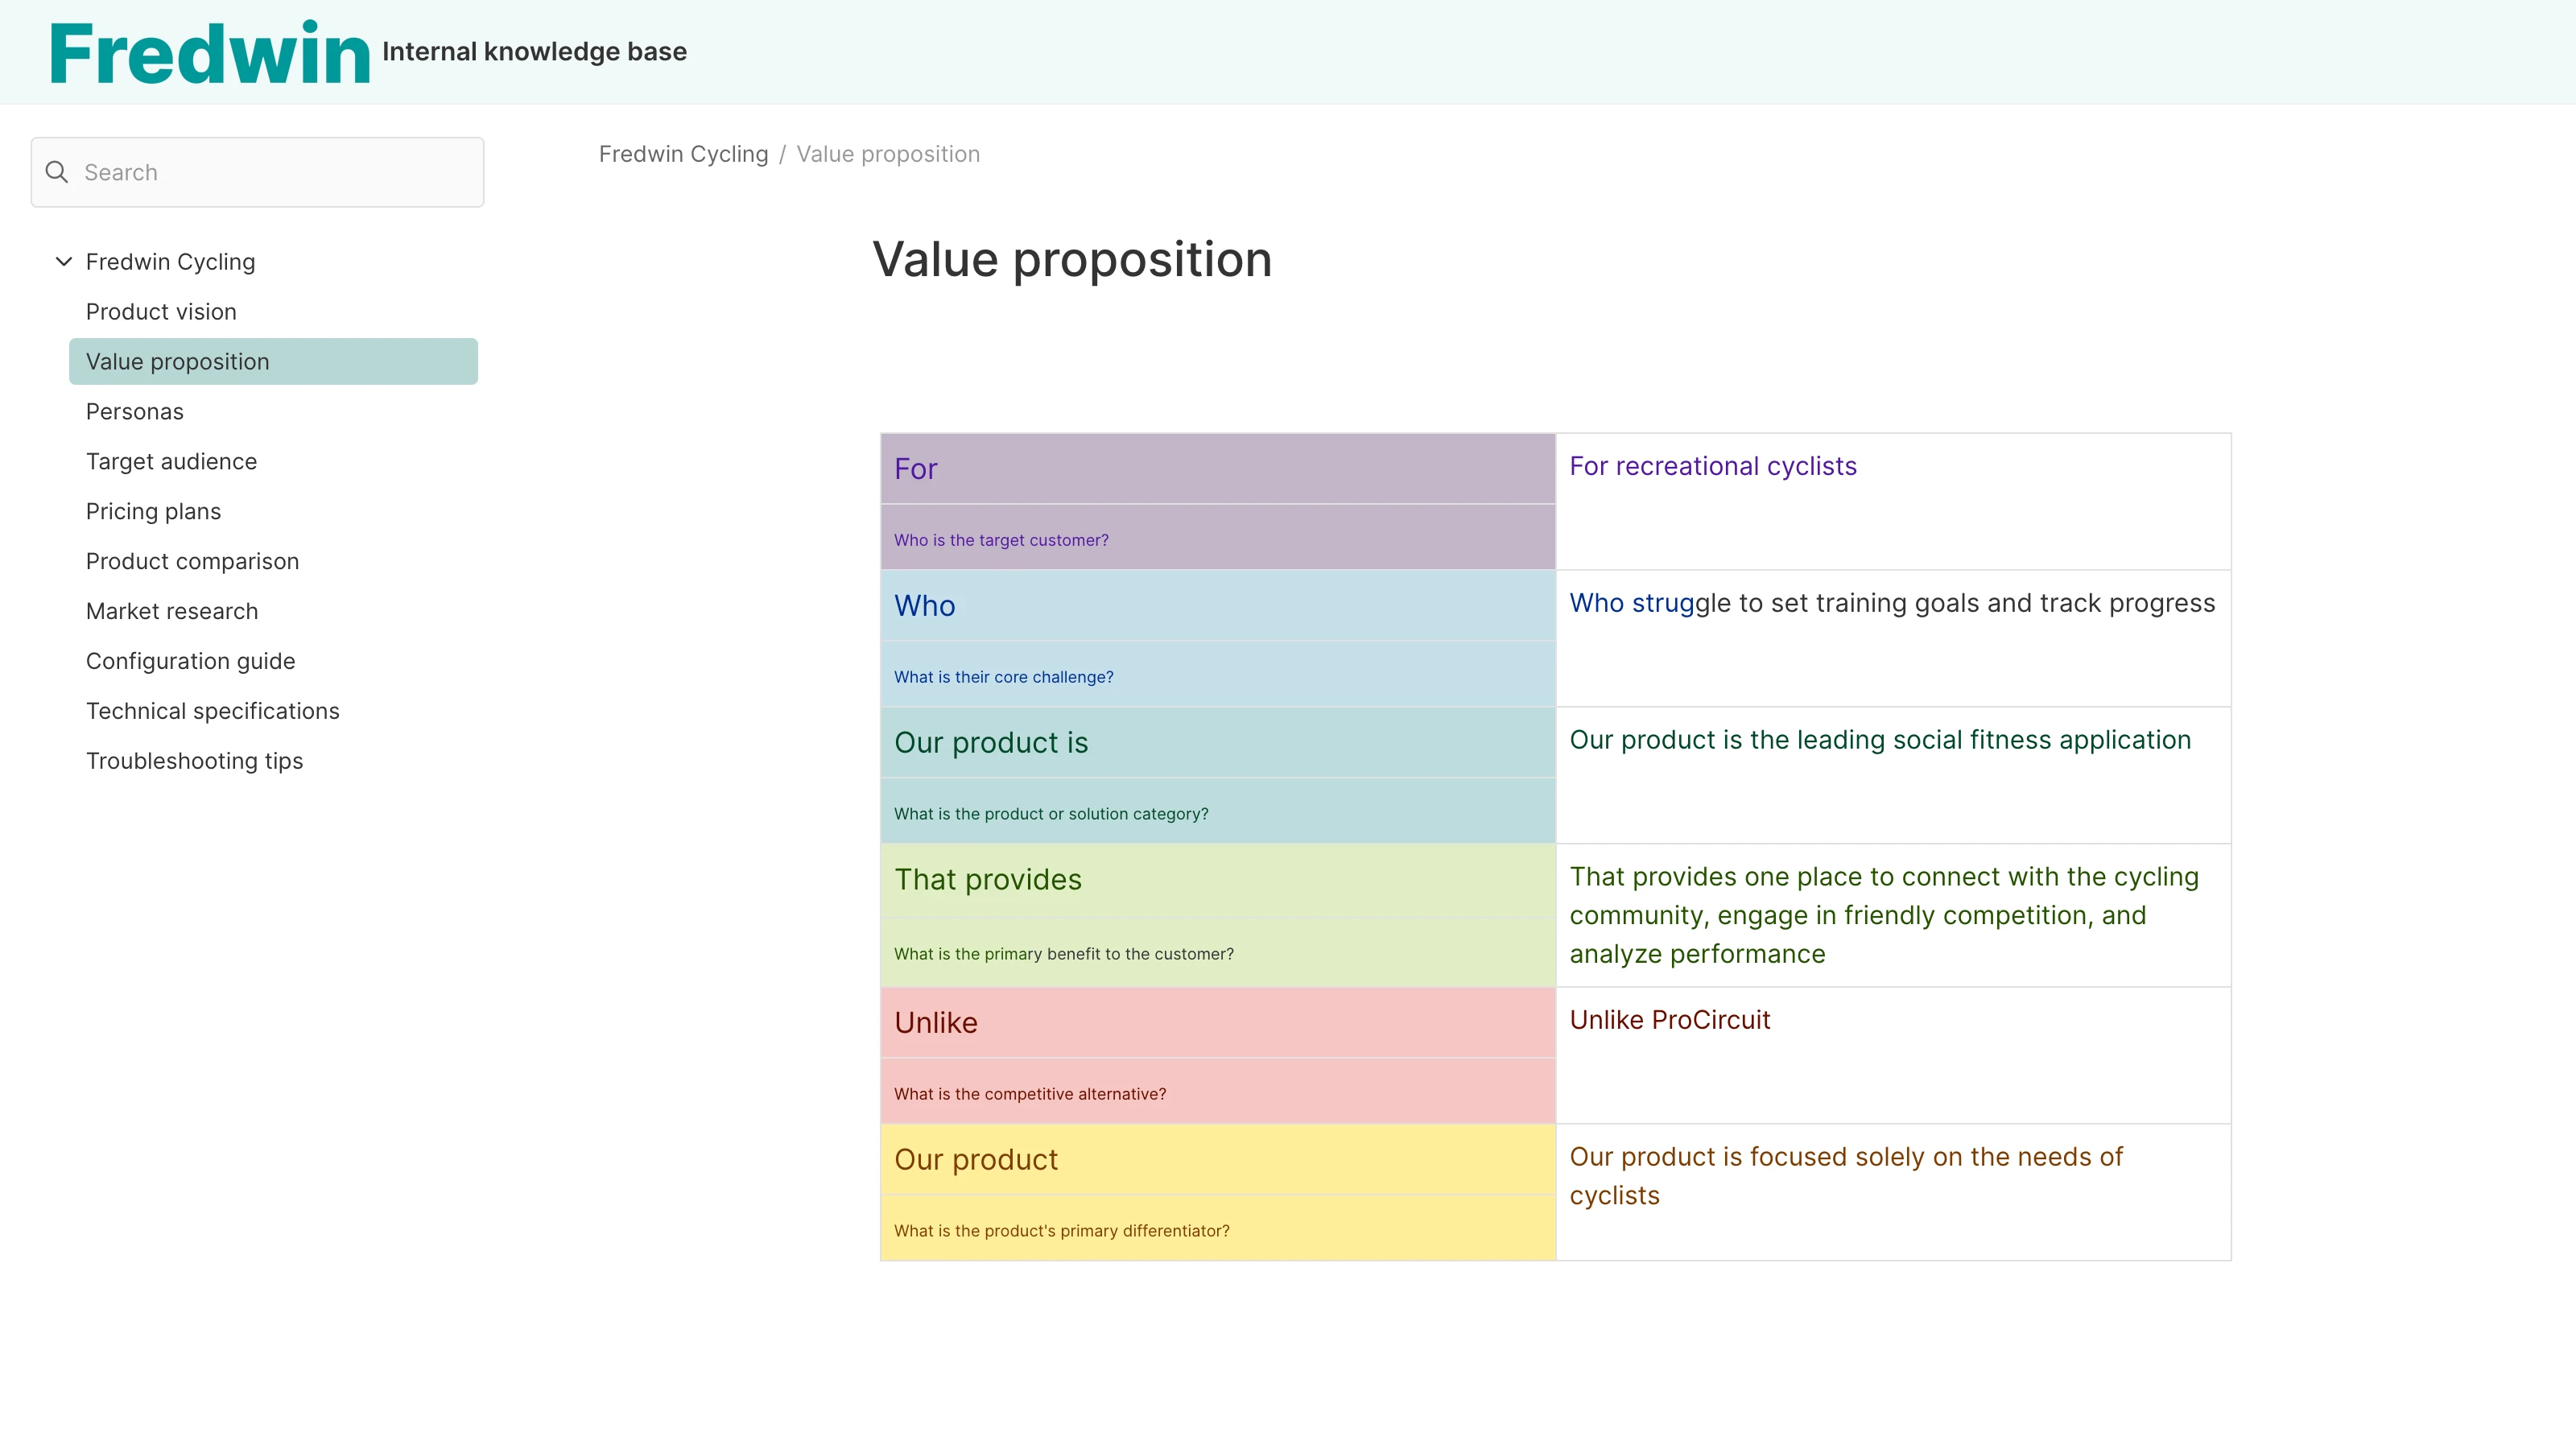Open the Product vision page
Image resolution: width=2576 pixels, height=1449 pixels.
point(161,311)
